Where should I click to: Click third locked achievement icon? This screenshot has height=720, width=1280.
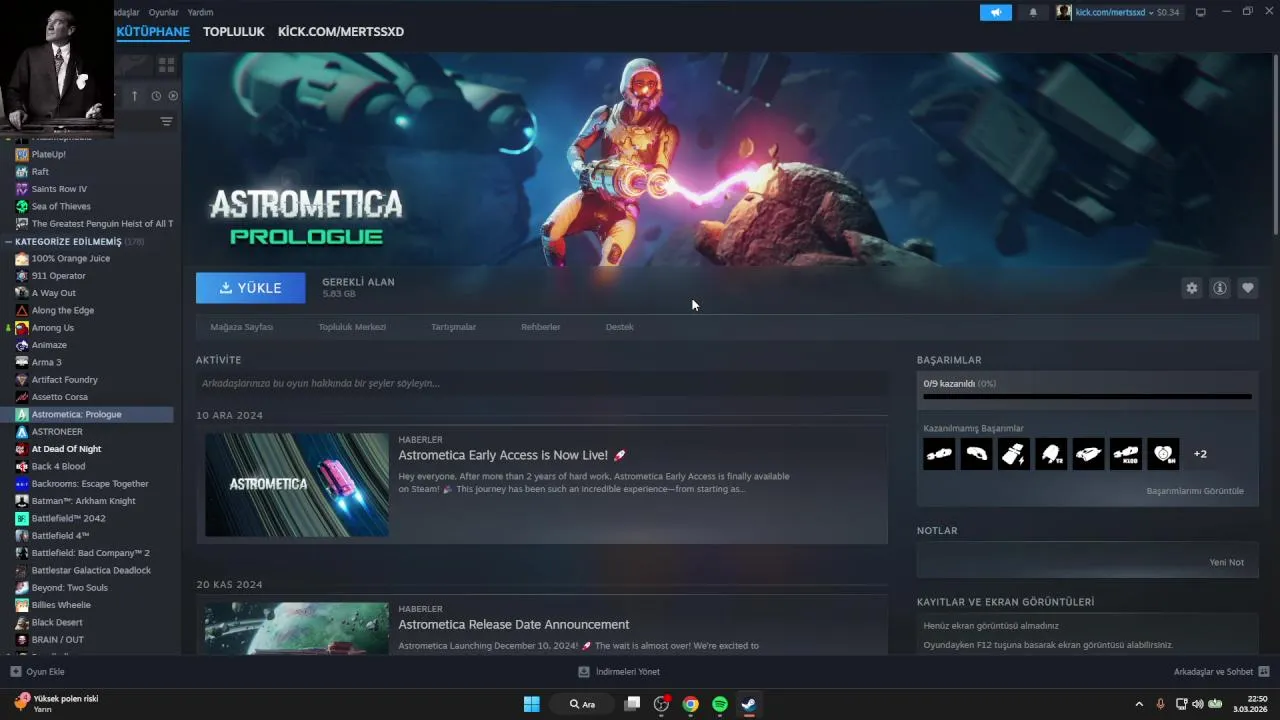1014,454
